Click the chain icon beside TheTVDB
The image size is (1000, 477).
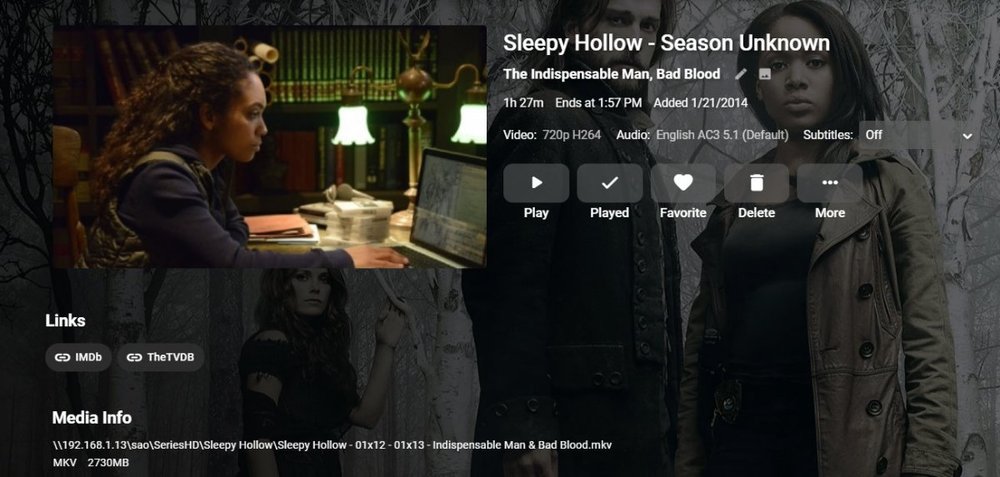tap(134, 357)
